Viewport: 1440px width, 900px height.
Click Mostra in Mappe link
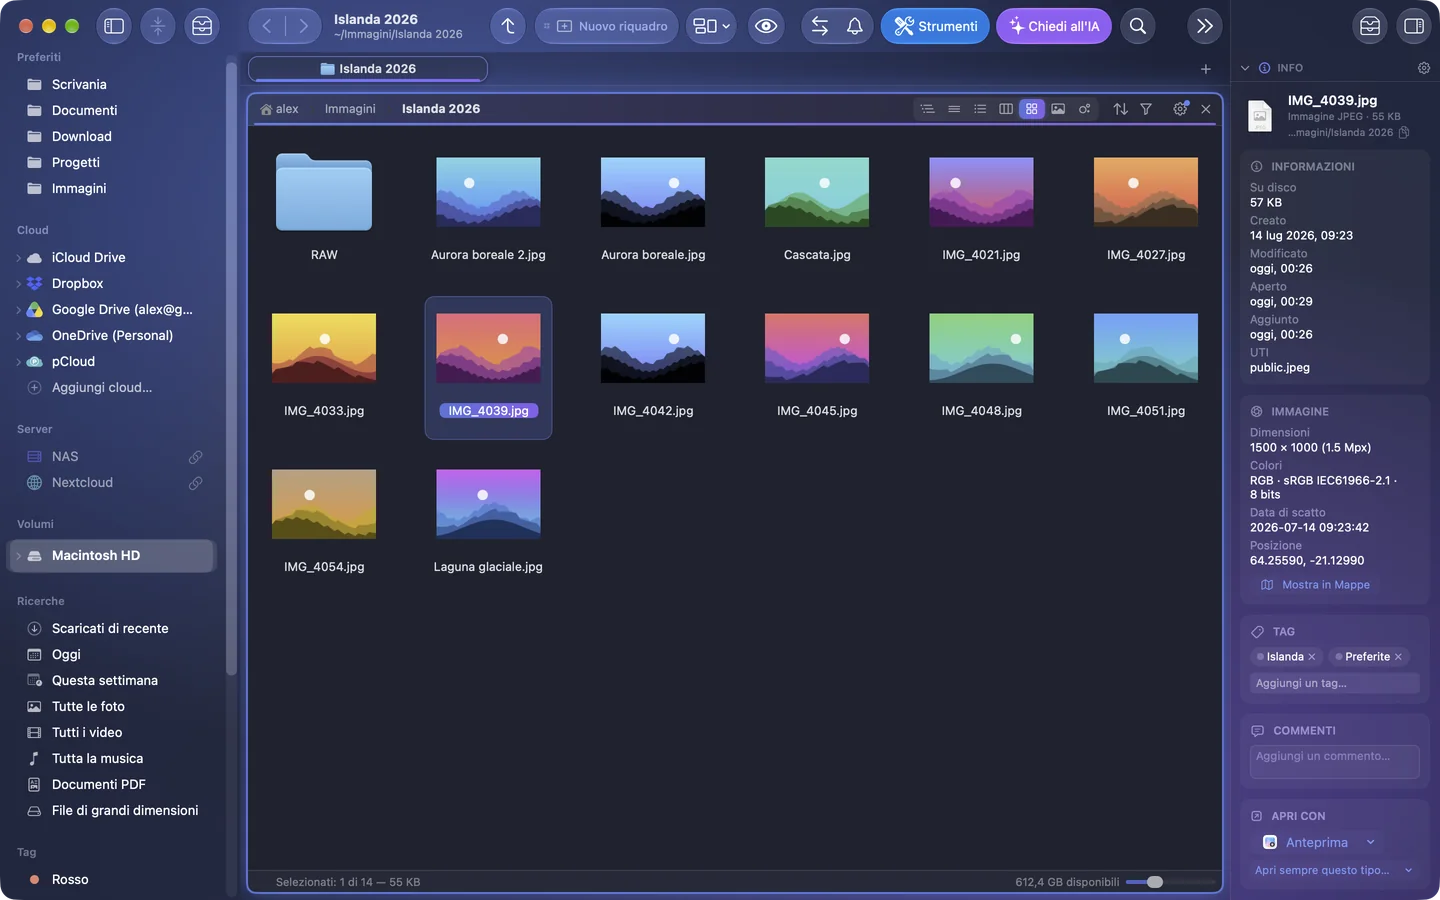[1316, 585]
